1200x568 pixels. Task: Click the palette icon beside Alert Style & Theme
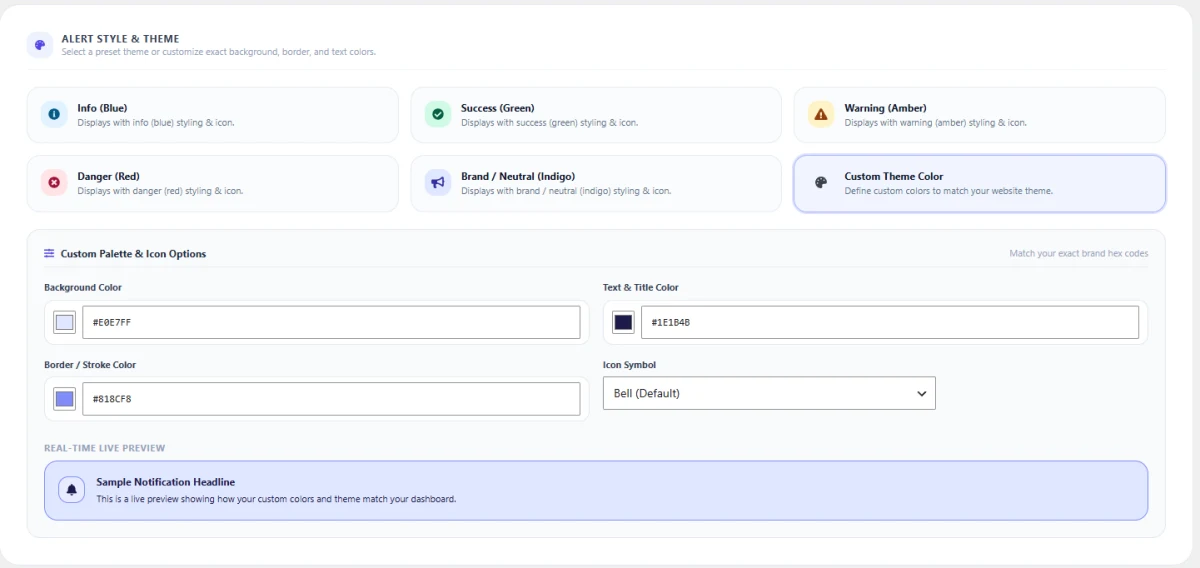(40, 45)
